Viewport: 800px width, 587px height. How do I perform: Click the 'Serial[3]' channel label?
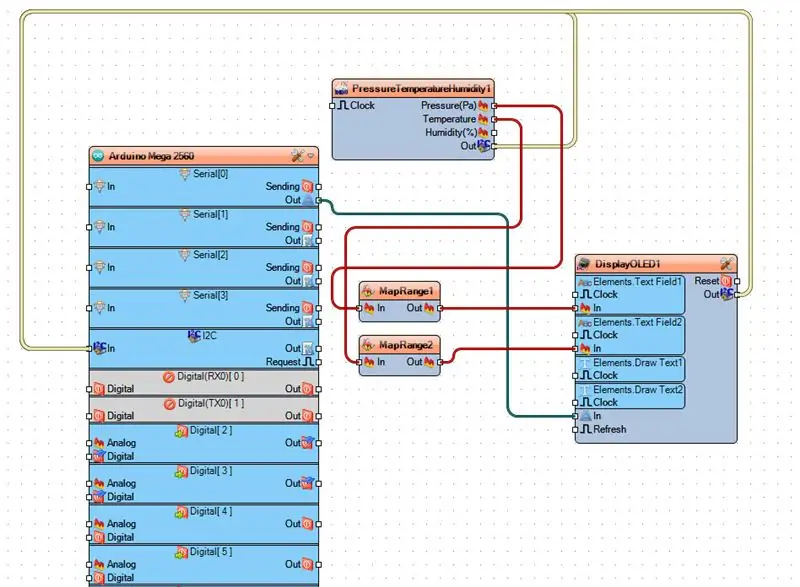click(210, 295)
